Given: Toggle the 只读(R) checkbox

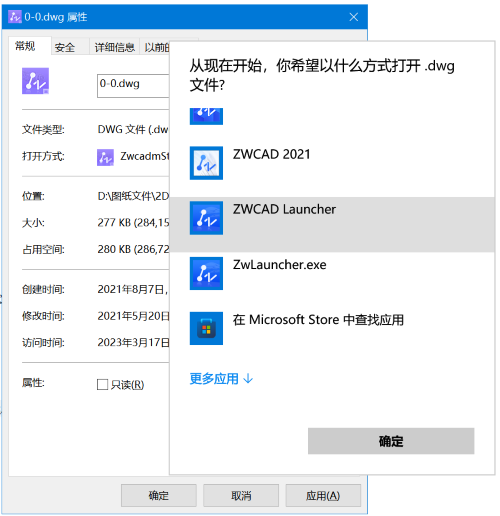Looking at the screenshot, I should pyautogui.click(x=102, y=384).
